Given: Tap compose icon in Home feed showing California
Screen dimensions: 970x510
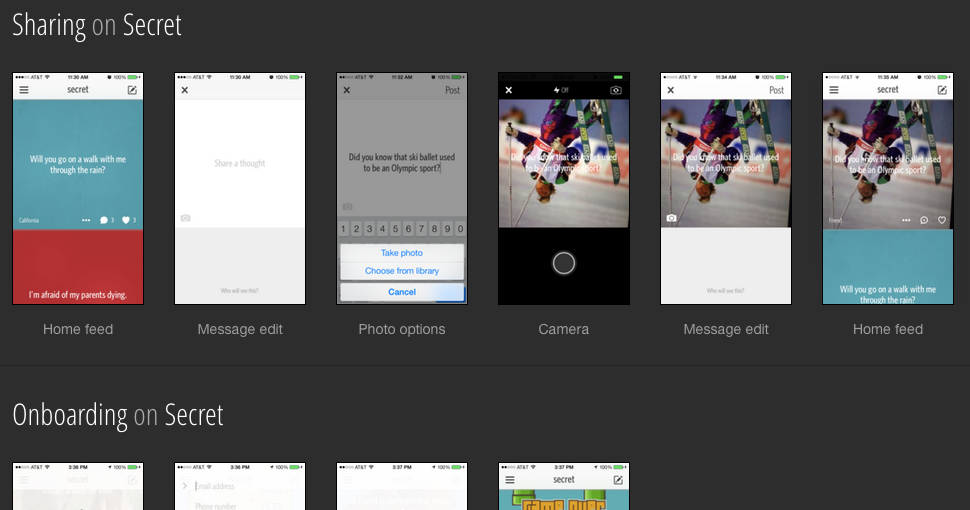Looking at the screenshot, I should pos(132,90).
